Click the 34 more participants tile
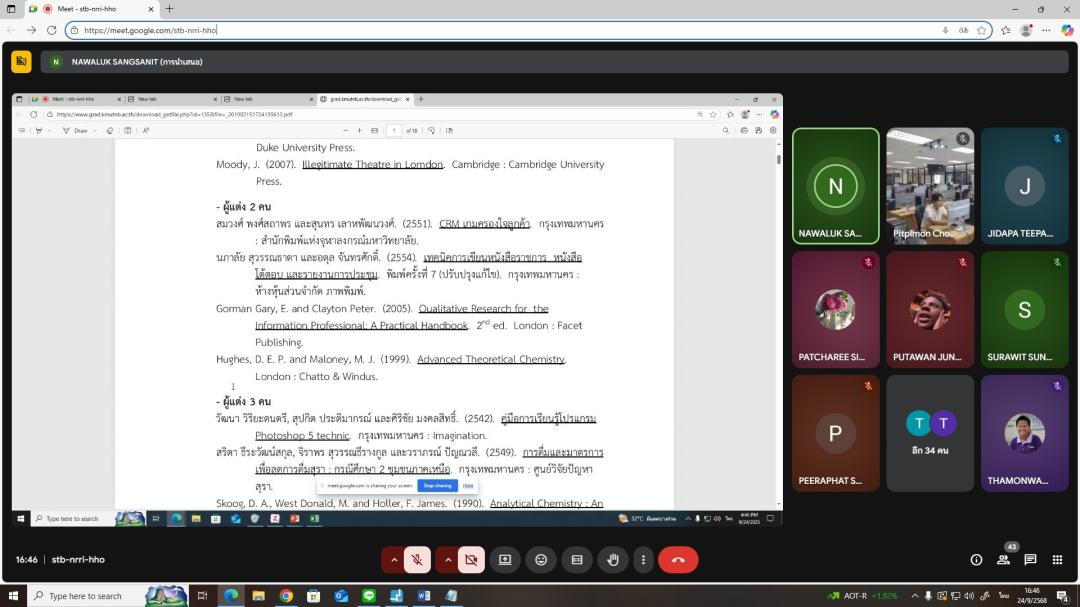The image size is (1080, 607). 930,433
